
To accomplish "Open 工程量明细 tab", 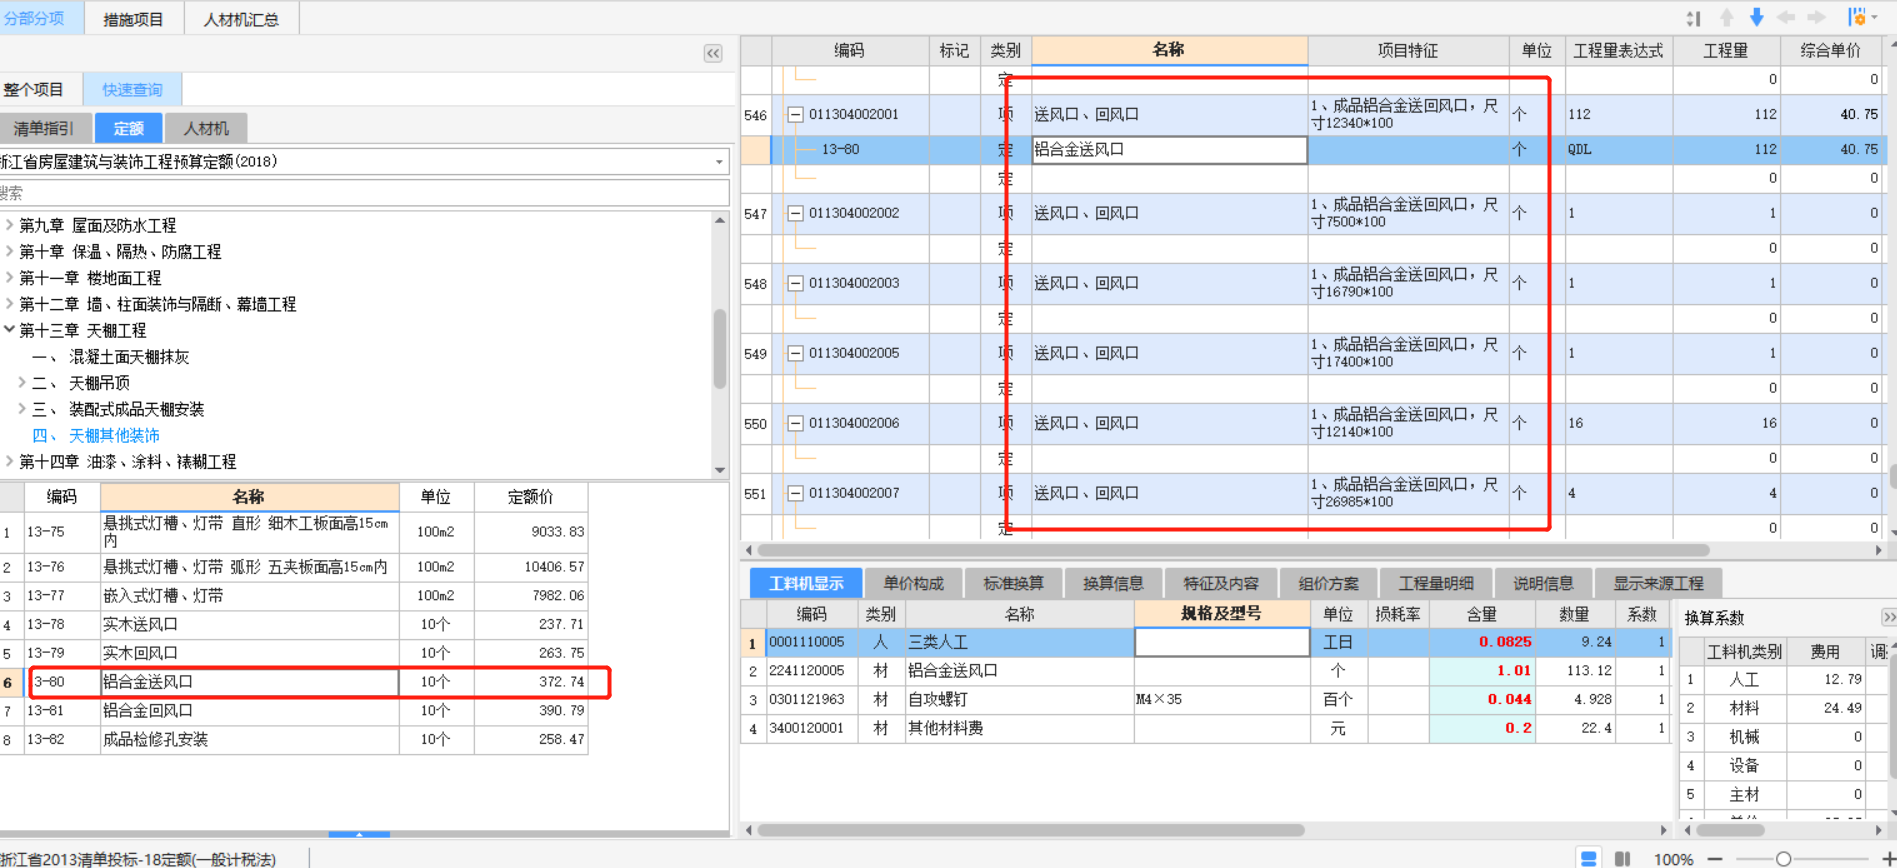I will tap(1436, 583).
